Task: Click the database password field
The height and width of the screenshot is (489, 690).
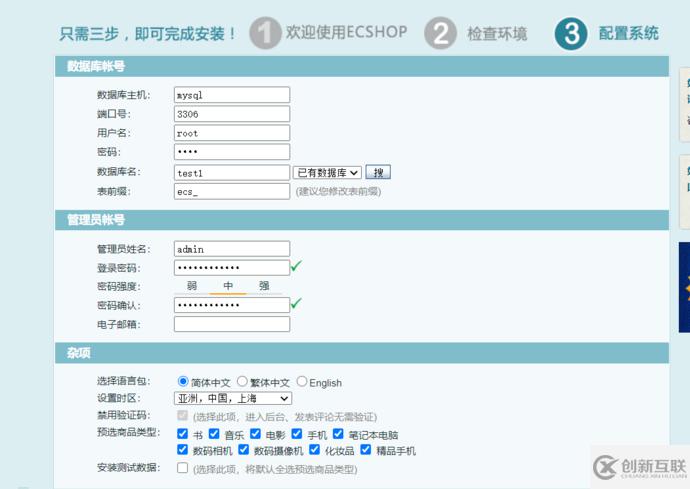Action: point(232,152)
